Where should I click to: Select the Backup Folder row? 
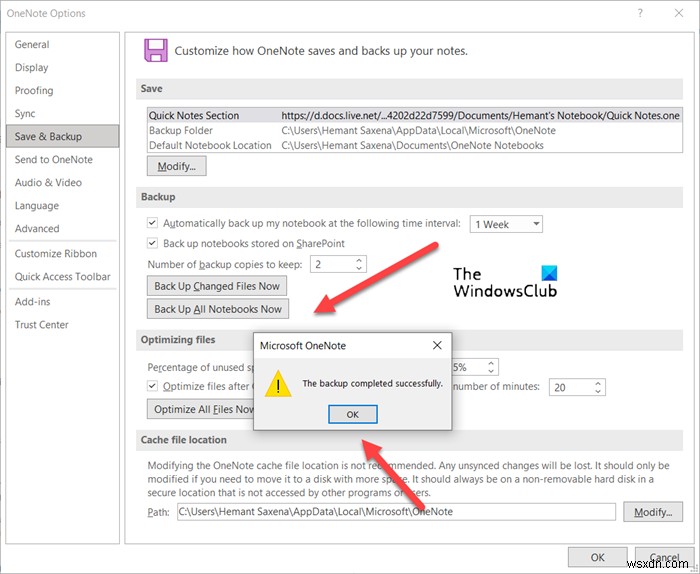(x=414, y=130)
